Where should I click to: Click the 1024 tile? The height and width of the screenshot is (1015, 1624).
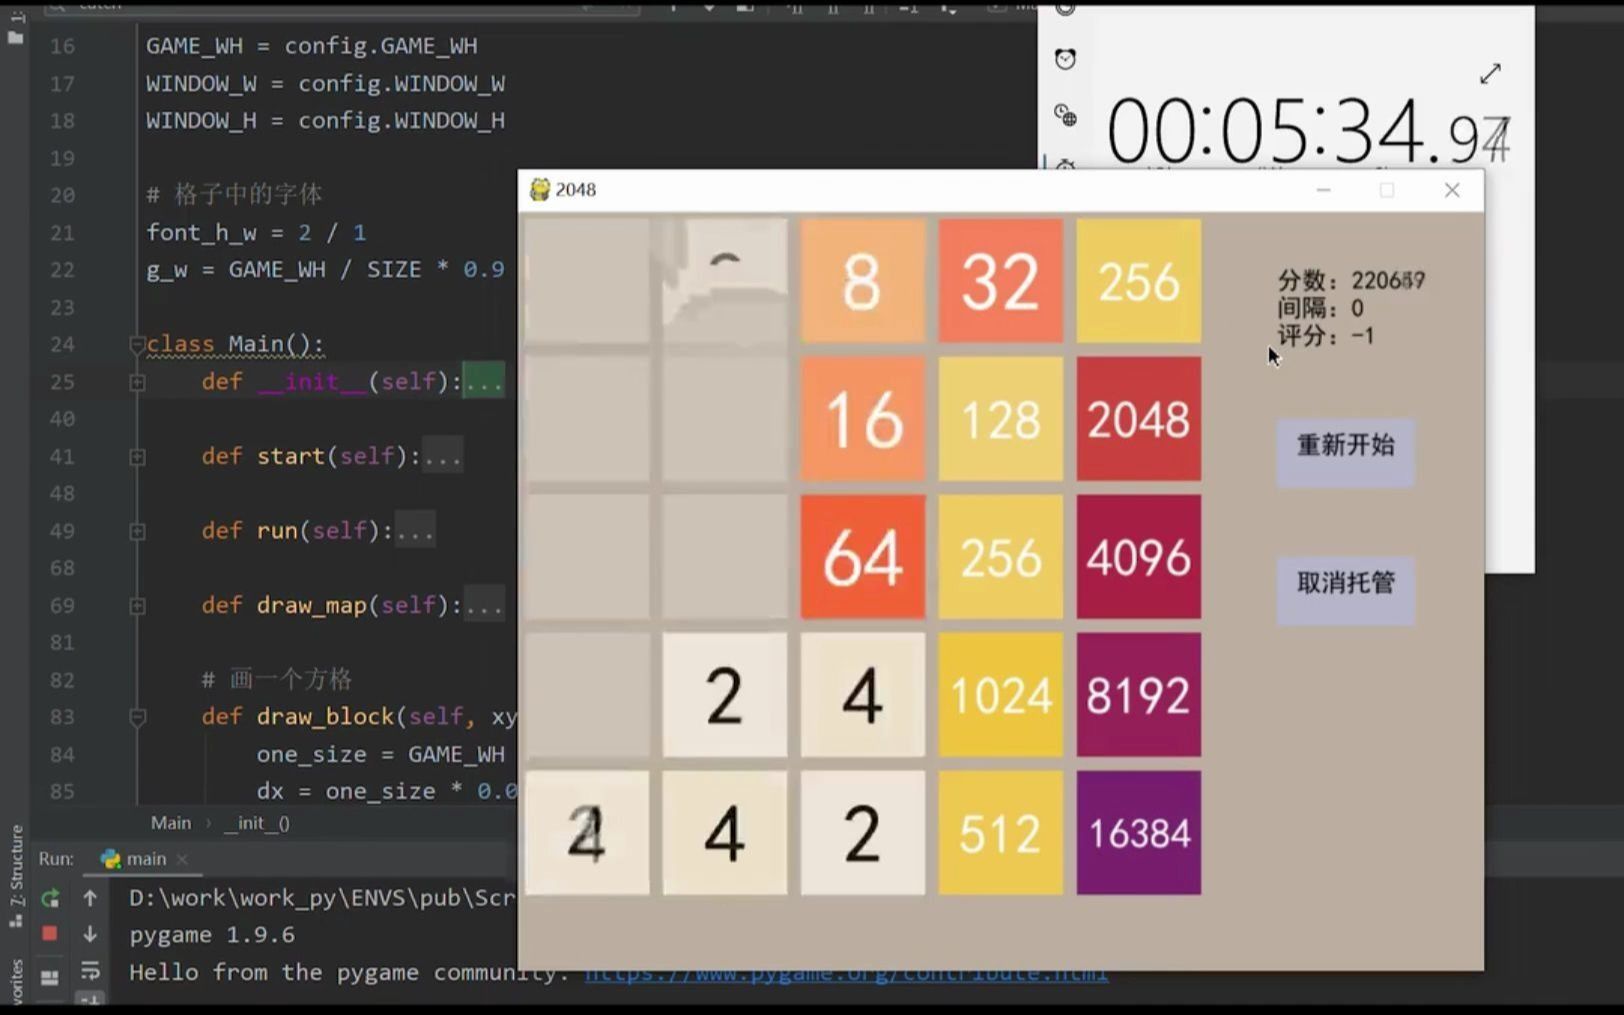pos(1001,694)
